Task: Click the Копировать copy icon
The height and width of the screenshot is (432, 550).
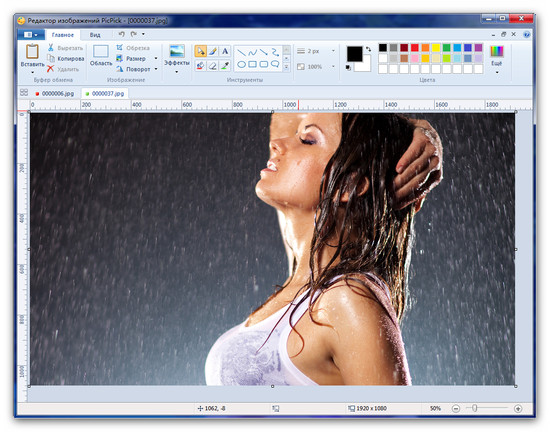Action: pos(51,58)
